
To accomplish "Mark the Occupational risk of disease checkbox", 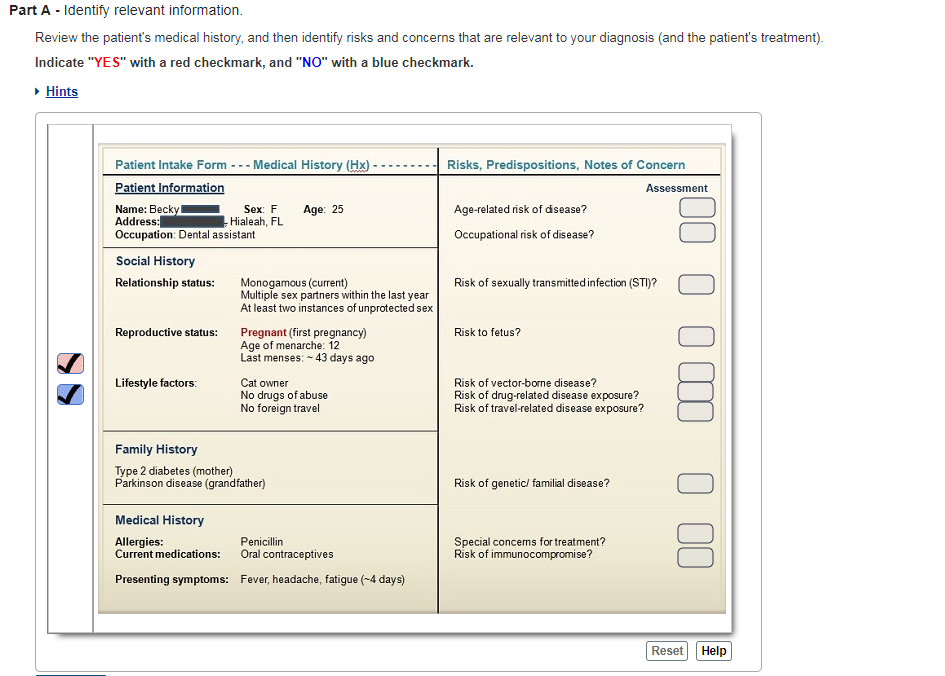I will coord(697,234).
